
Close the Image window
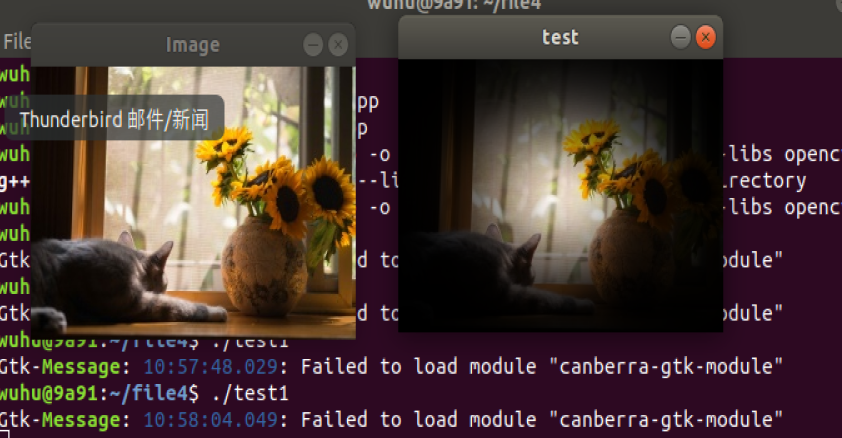[x=338, y=45]
